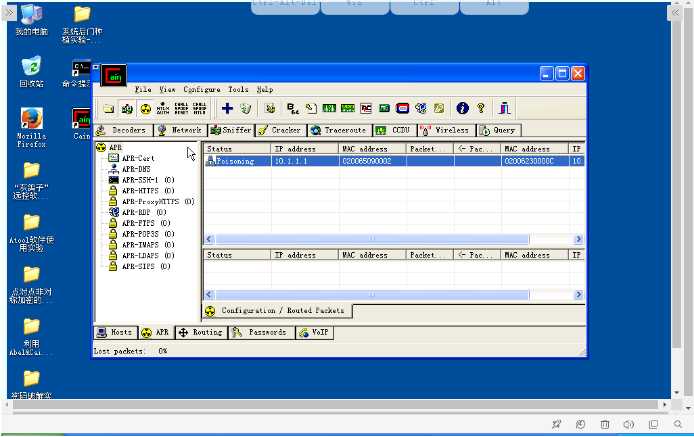Switch to the Hosts bottom tab

(115, 333)
